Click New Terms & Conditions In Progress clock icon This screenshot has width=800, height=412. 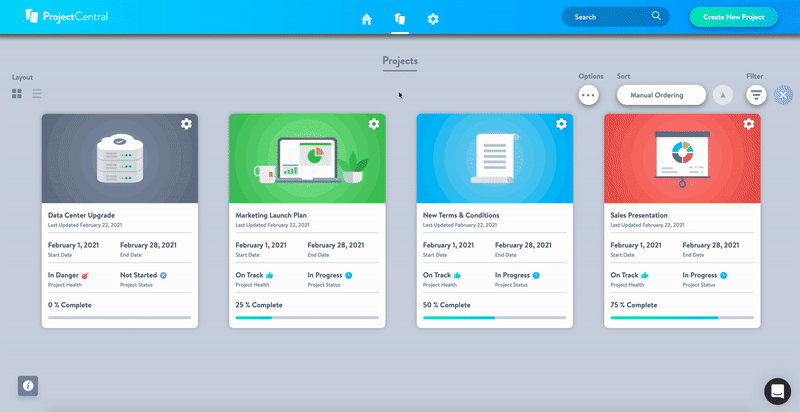click(x=536, y=275)
